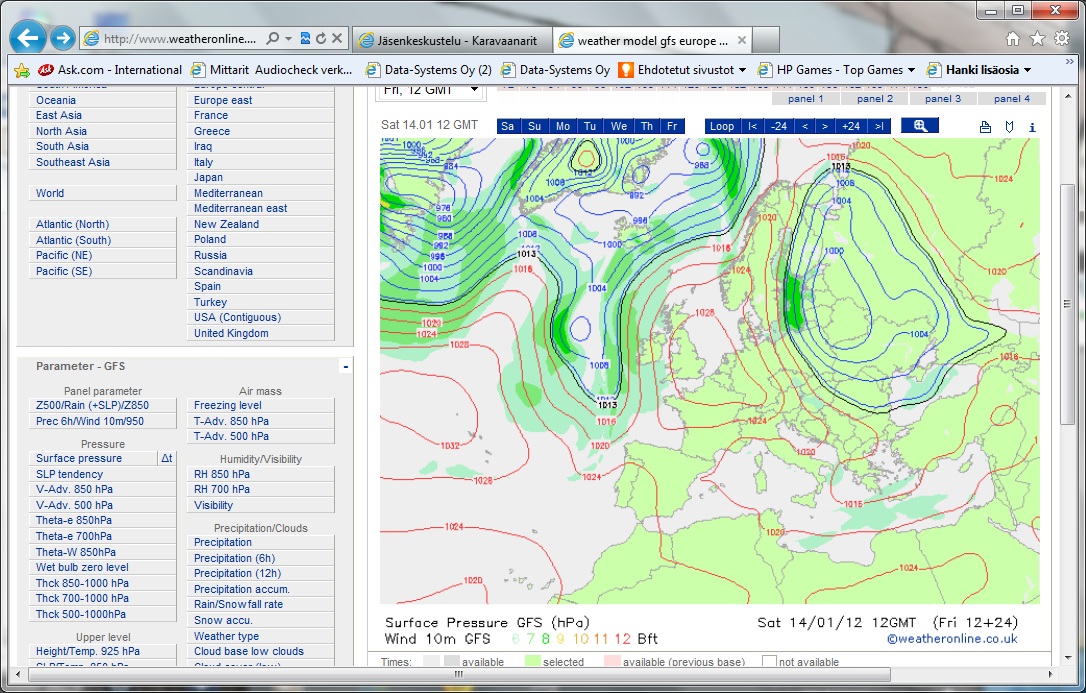Expand the HP Games - Top Games dropdown arrow
Screen dimensions: 1086x693
click(x=911, y=70)
